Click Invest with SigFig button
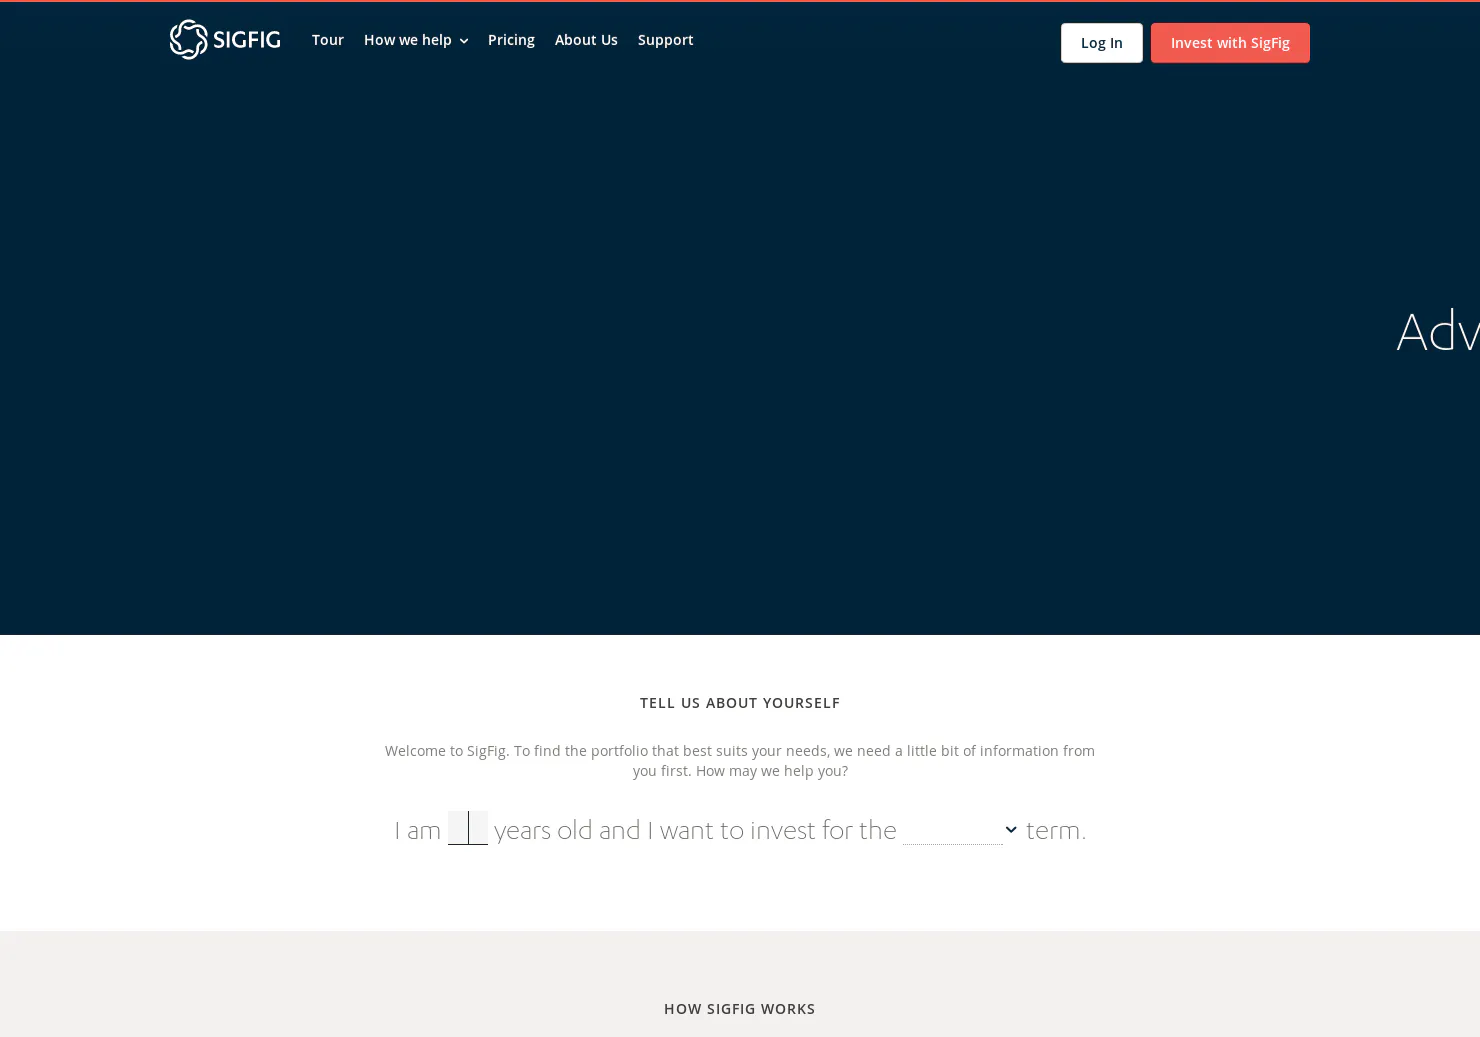Viewport: 1480px width, 1037px height. tap(1230, 43)
